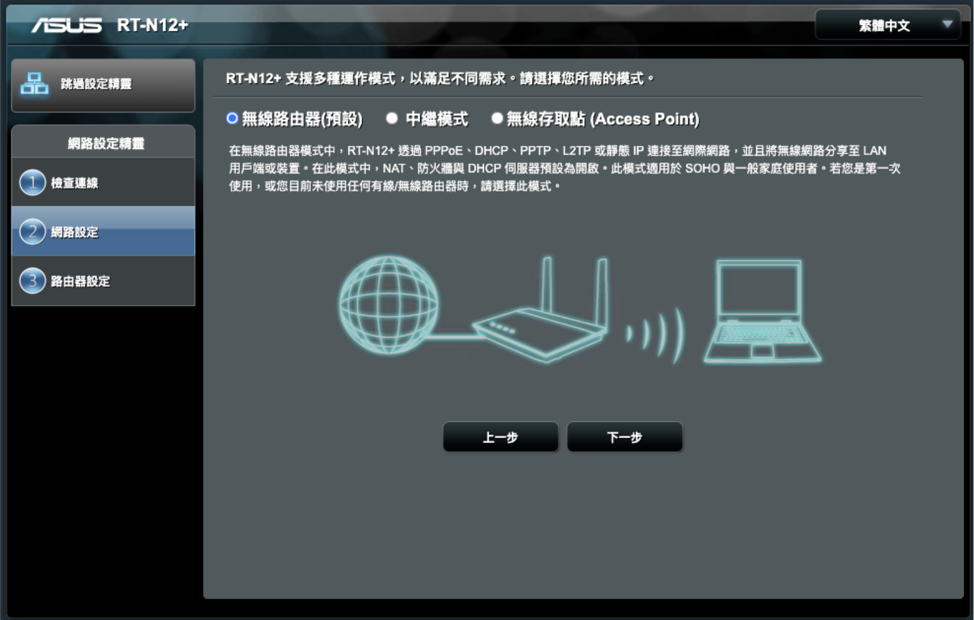Open 路由器設定 step
Viewport: 974px width, 620px height.
103,280
